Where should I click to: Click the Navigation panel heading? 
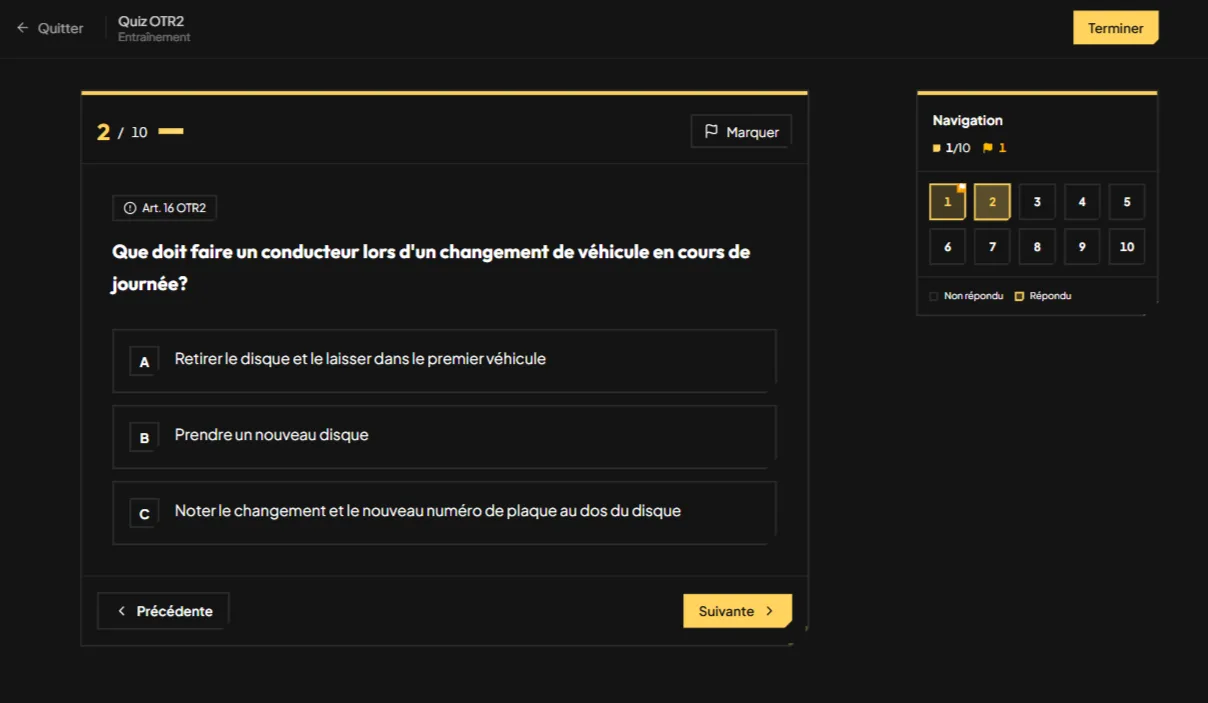(967, 120)
